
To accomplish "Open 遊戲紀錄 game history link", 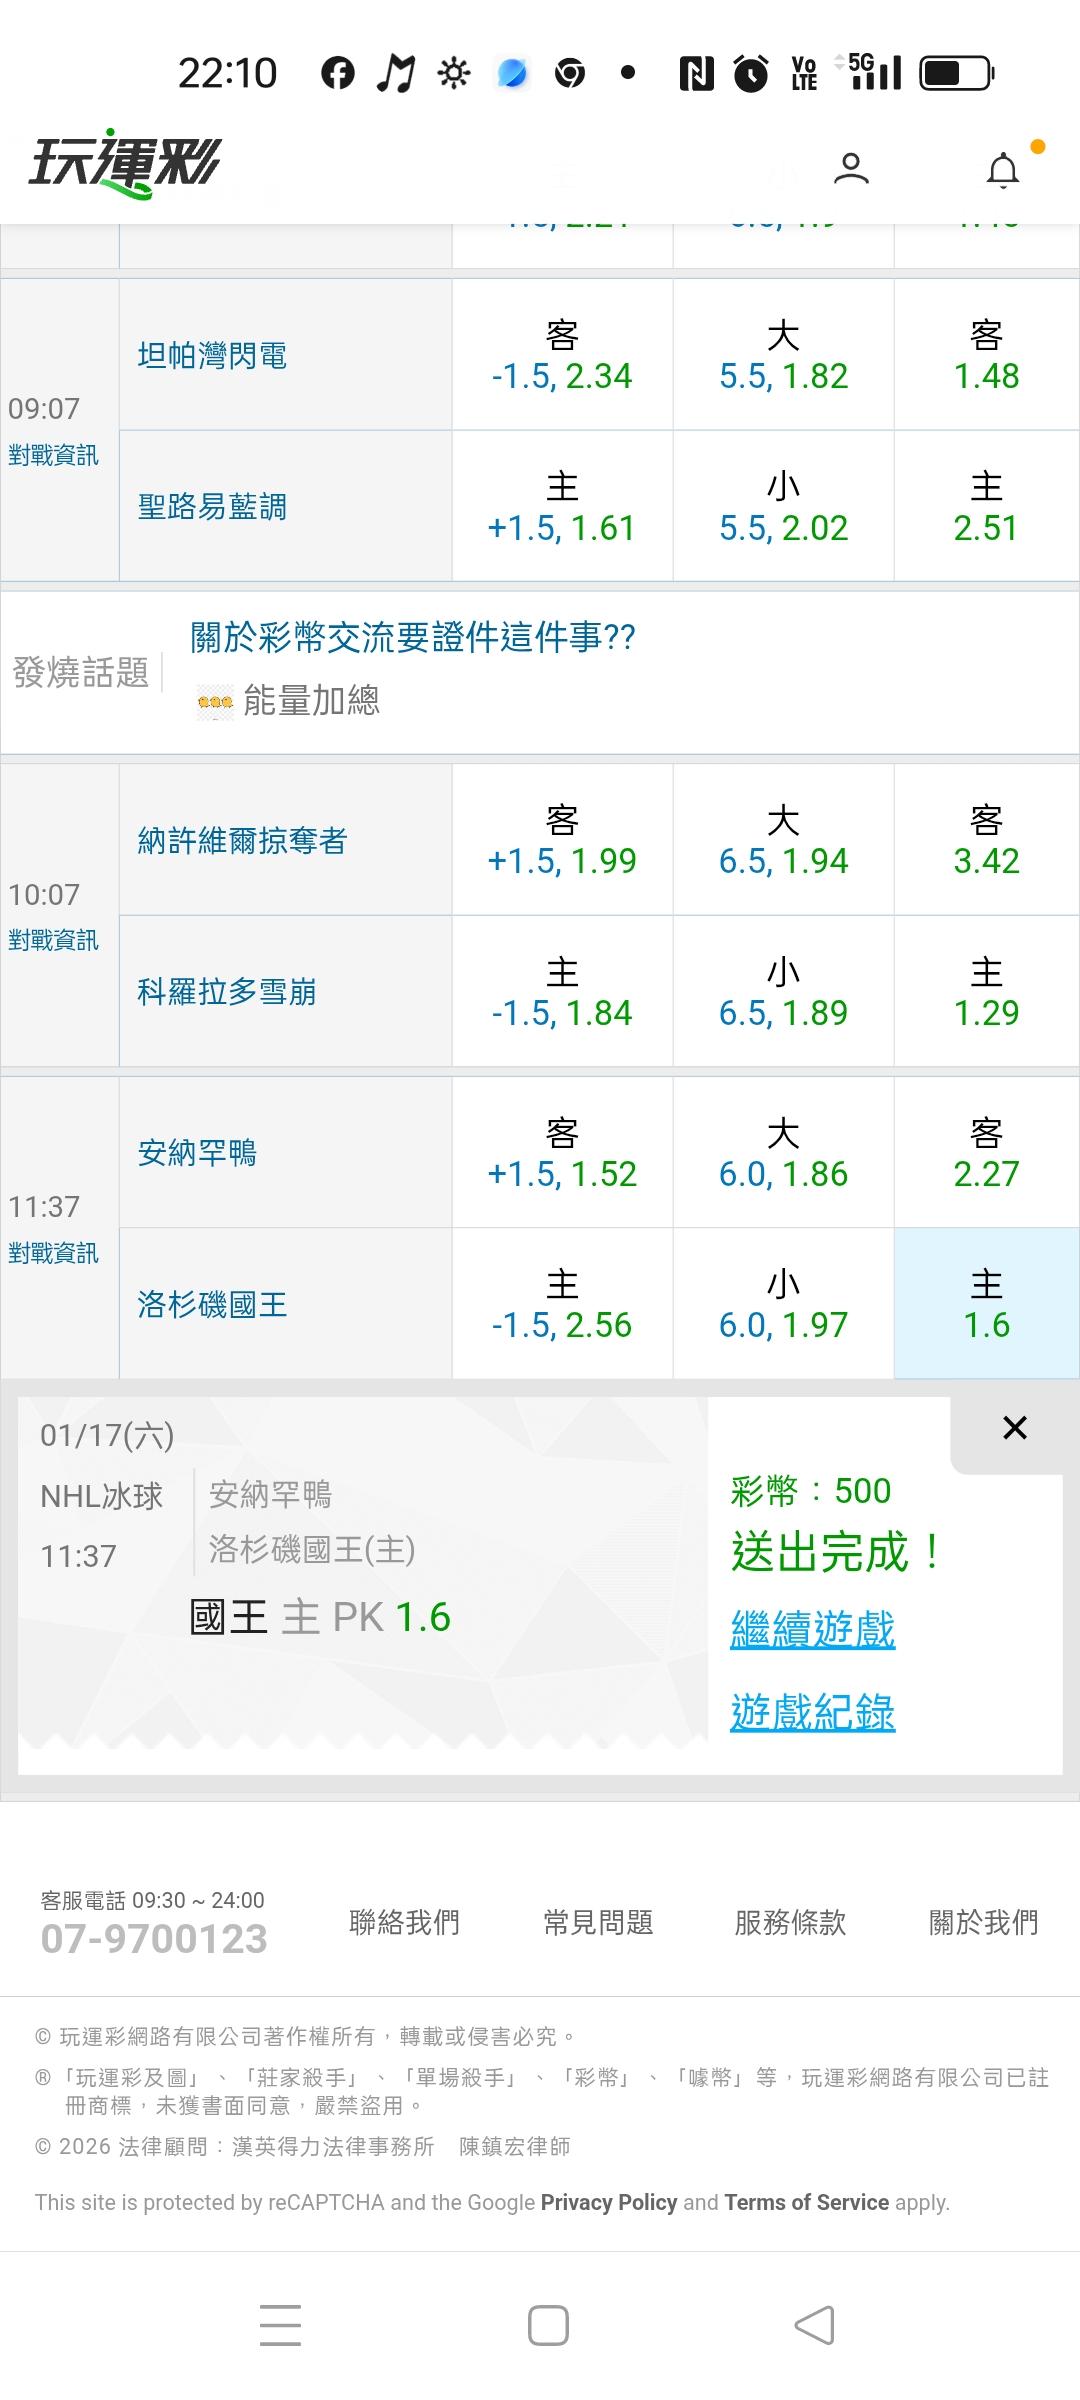I will coord(812,1712).
